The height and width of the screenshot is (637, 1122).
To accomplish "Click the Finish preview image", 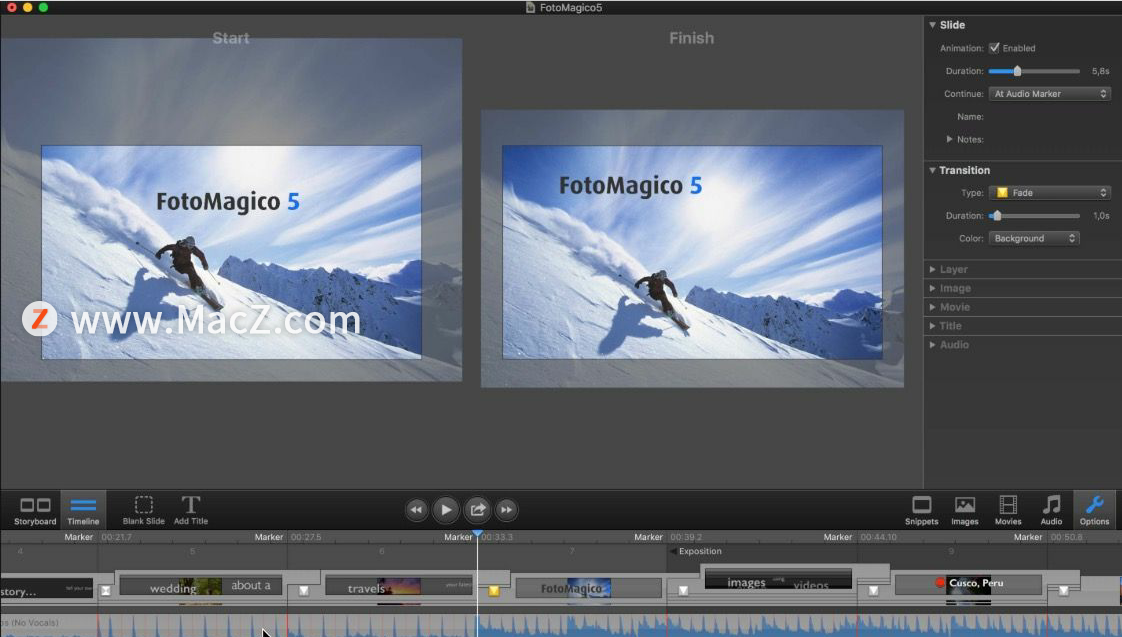I will pyautogui.click(x=692, y=252).
